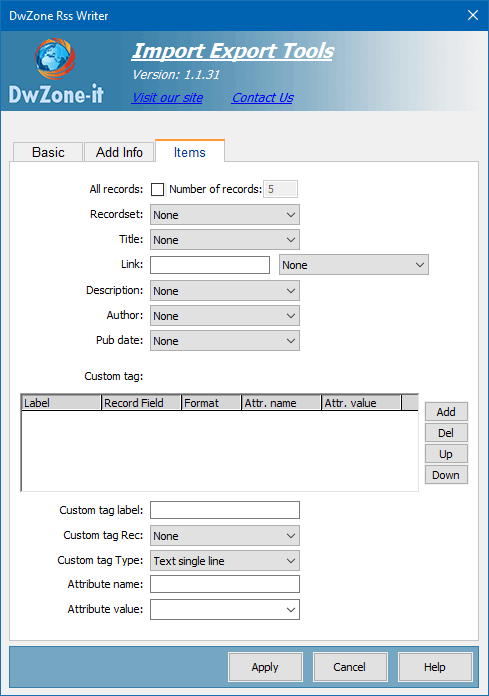Focus the Custom tag label field
This screenshot has width=489, height=696.
coord(225,510)
